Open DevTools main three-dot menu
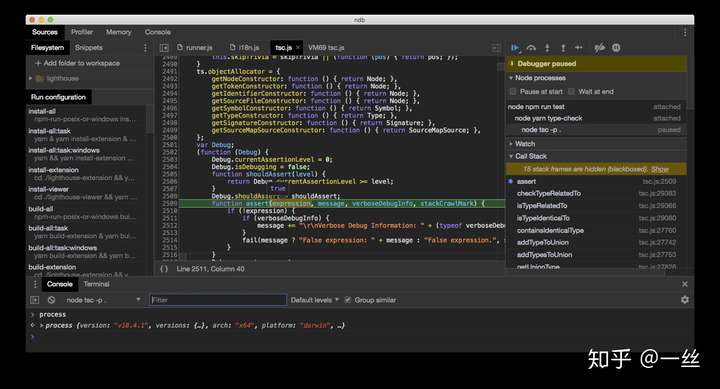 [x=685, y=32]
